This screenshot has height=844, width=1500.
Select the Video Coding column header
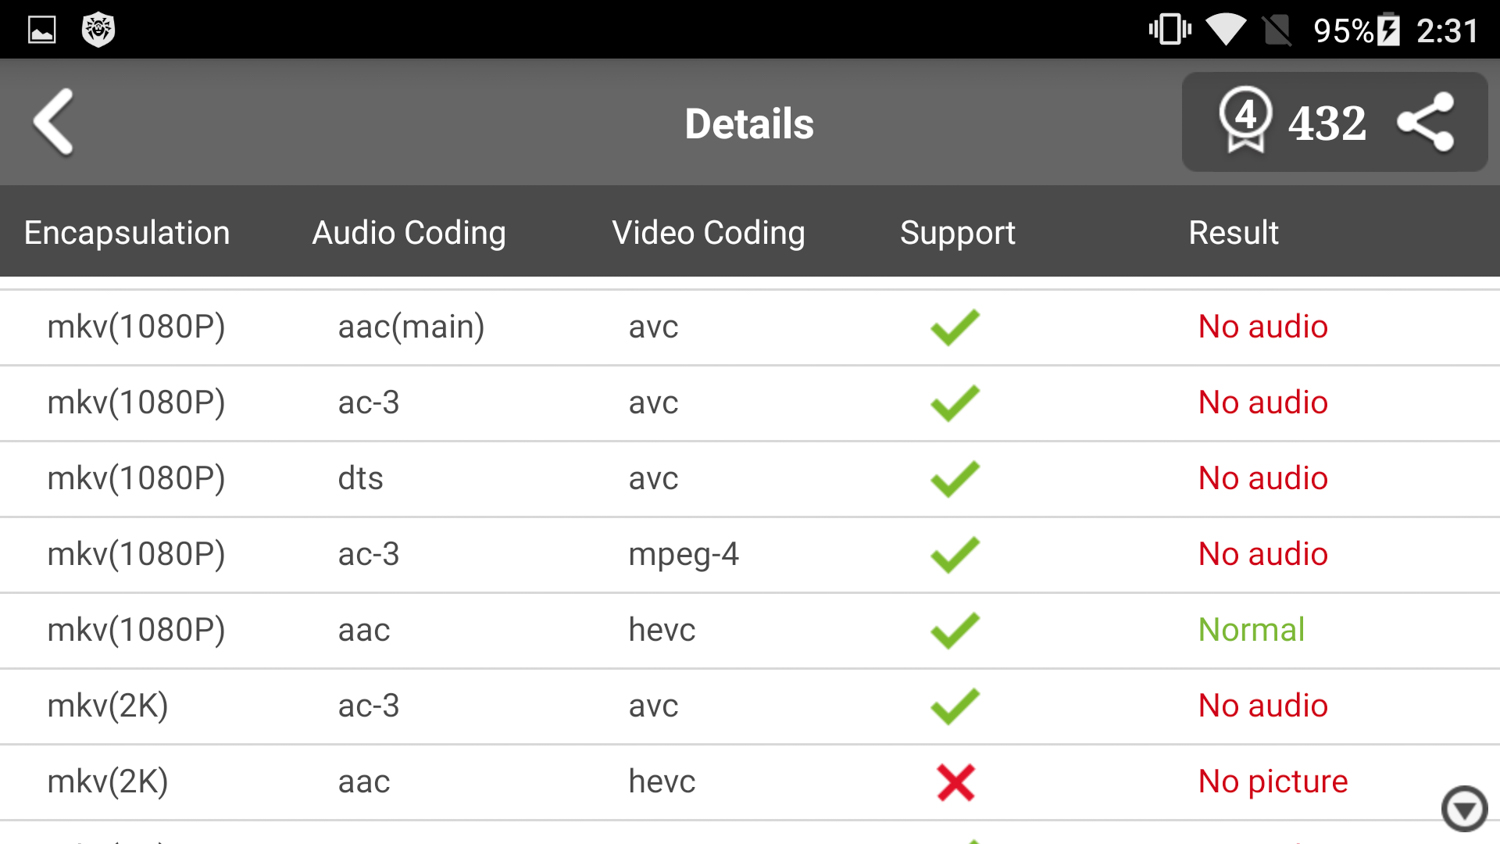tap(708, 233)
